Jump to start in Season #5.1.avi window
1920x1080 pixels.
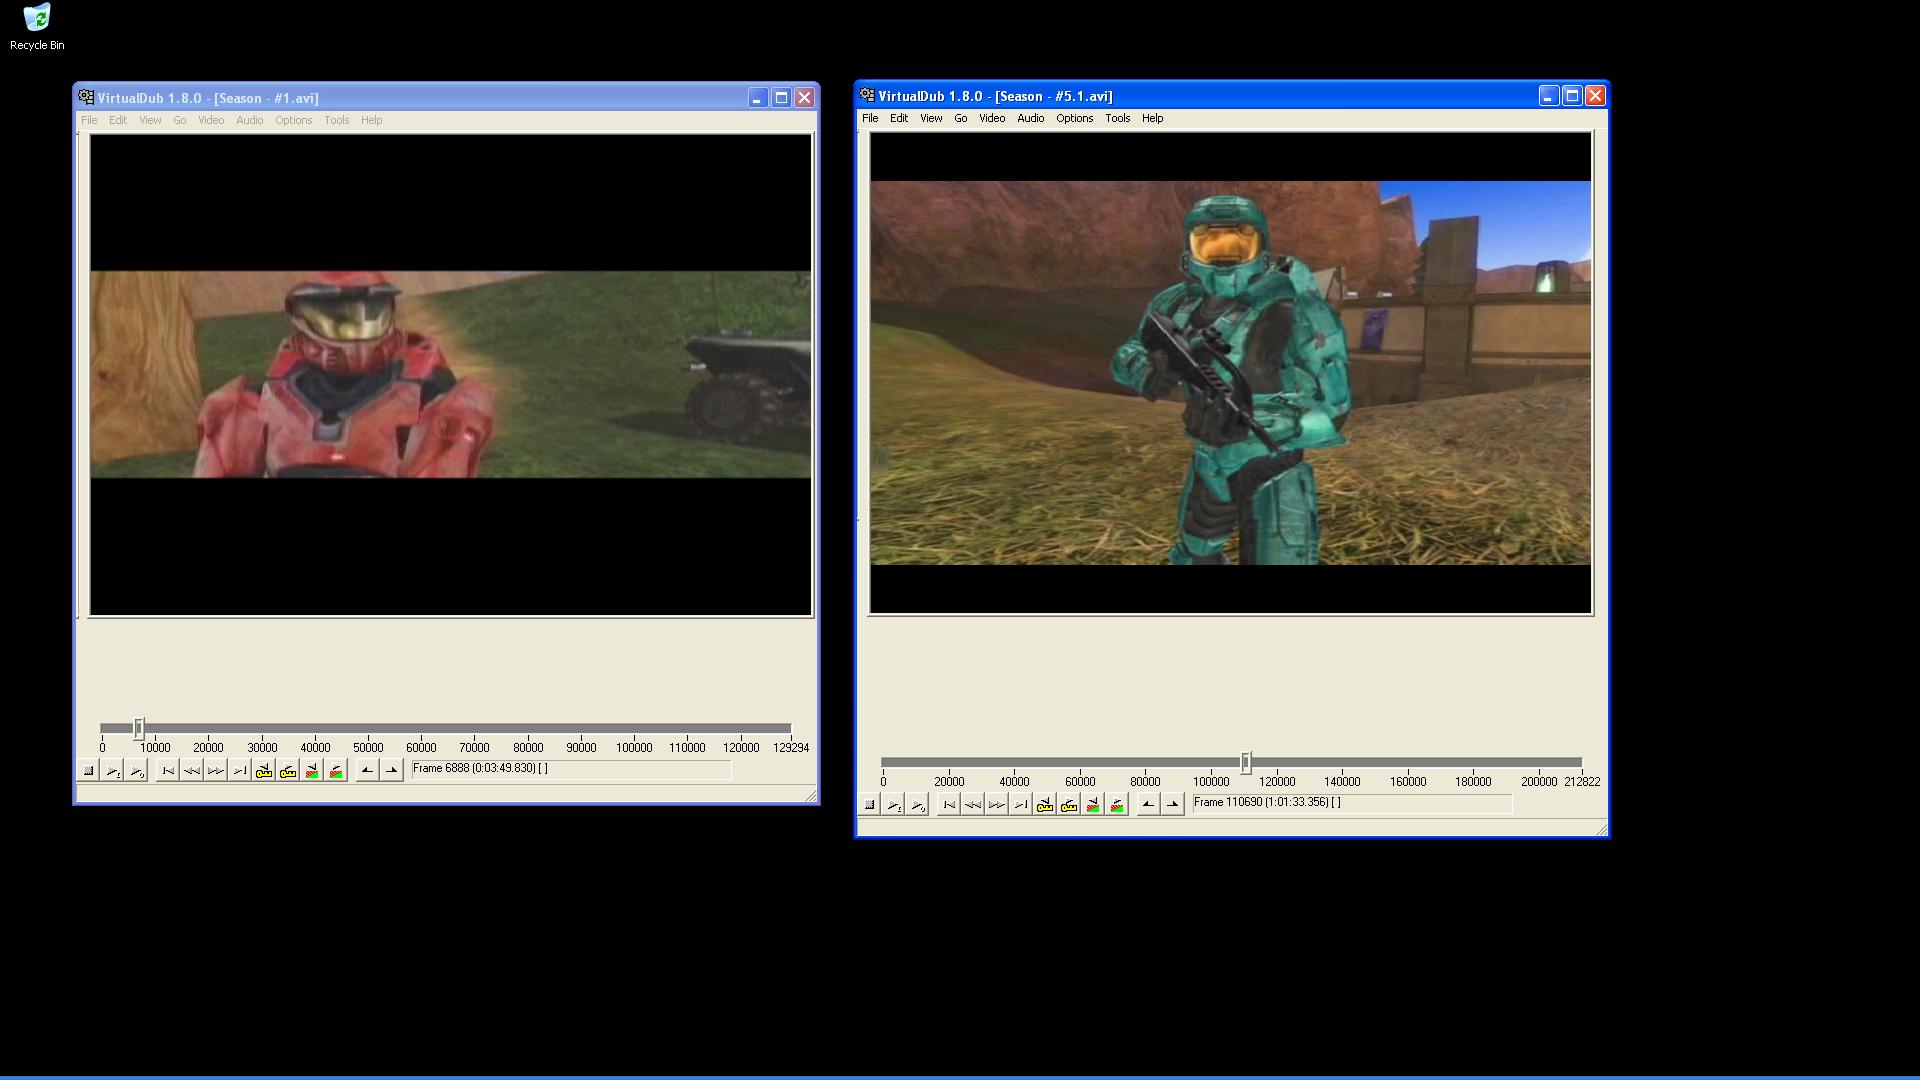[949, 805]
